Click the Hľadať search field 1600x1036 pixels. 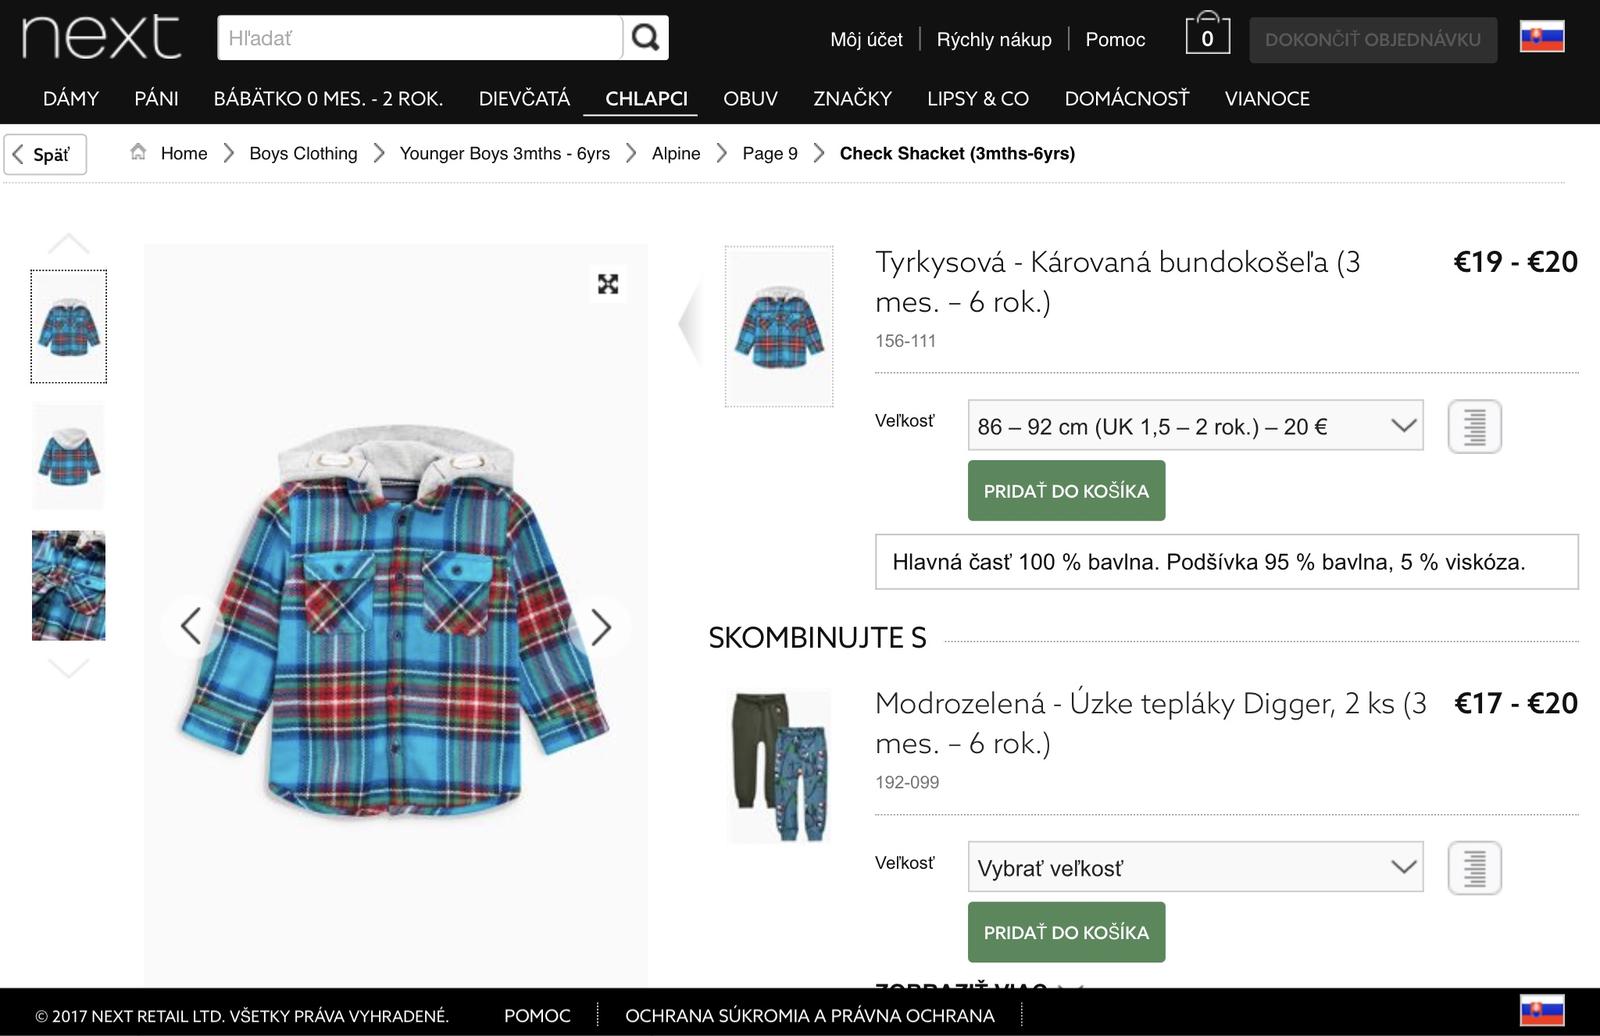coord(420,38)
